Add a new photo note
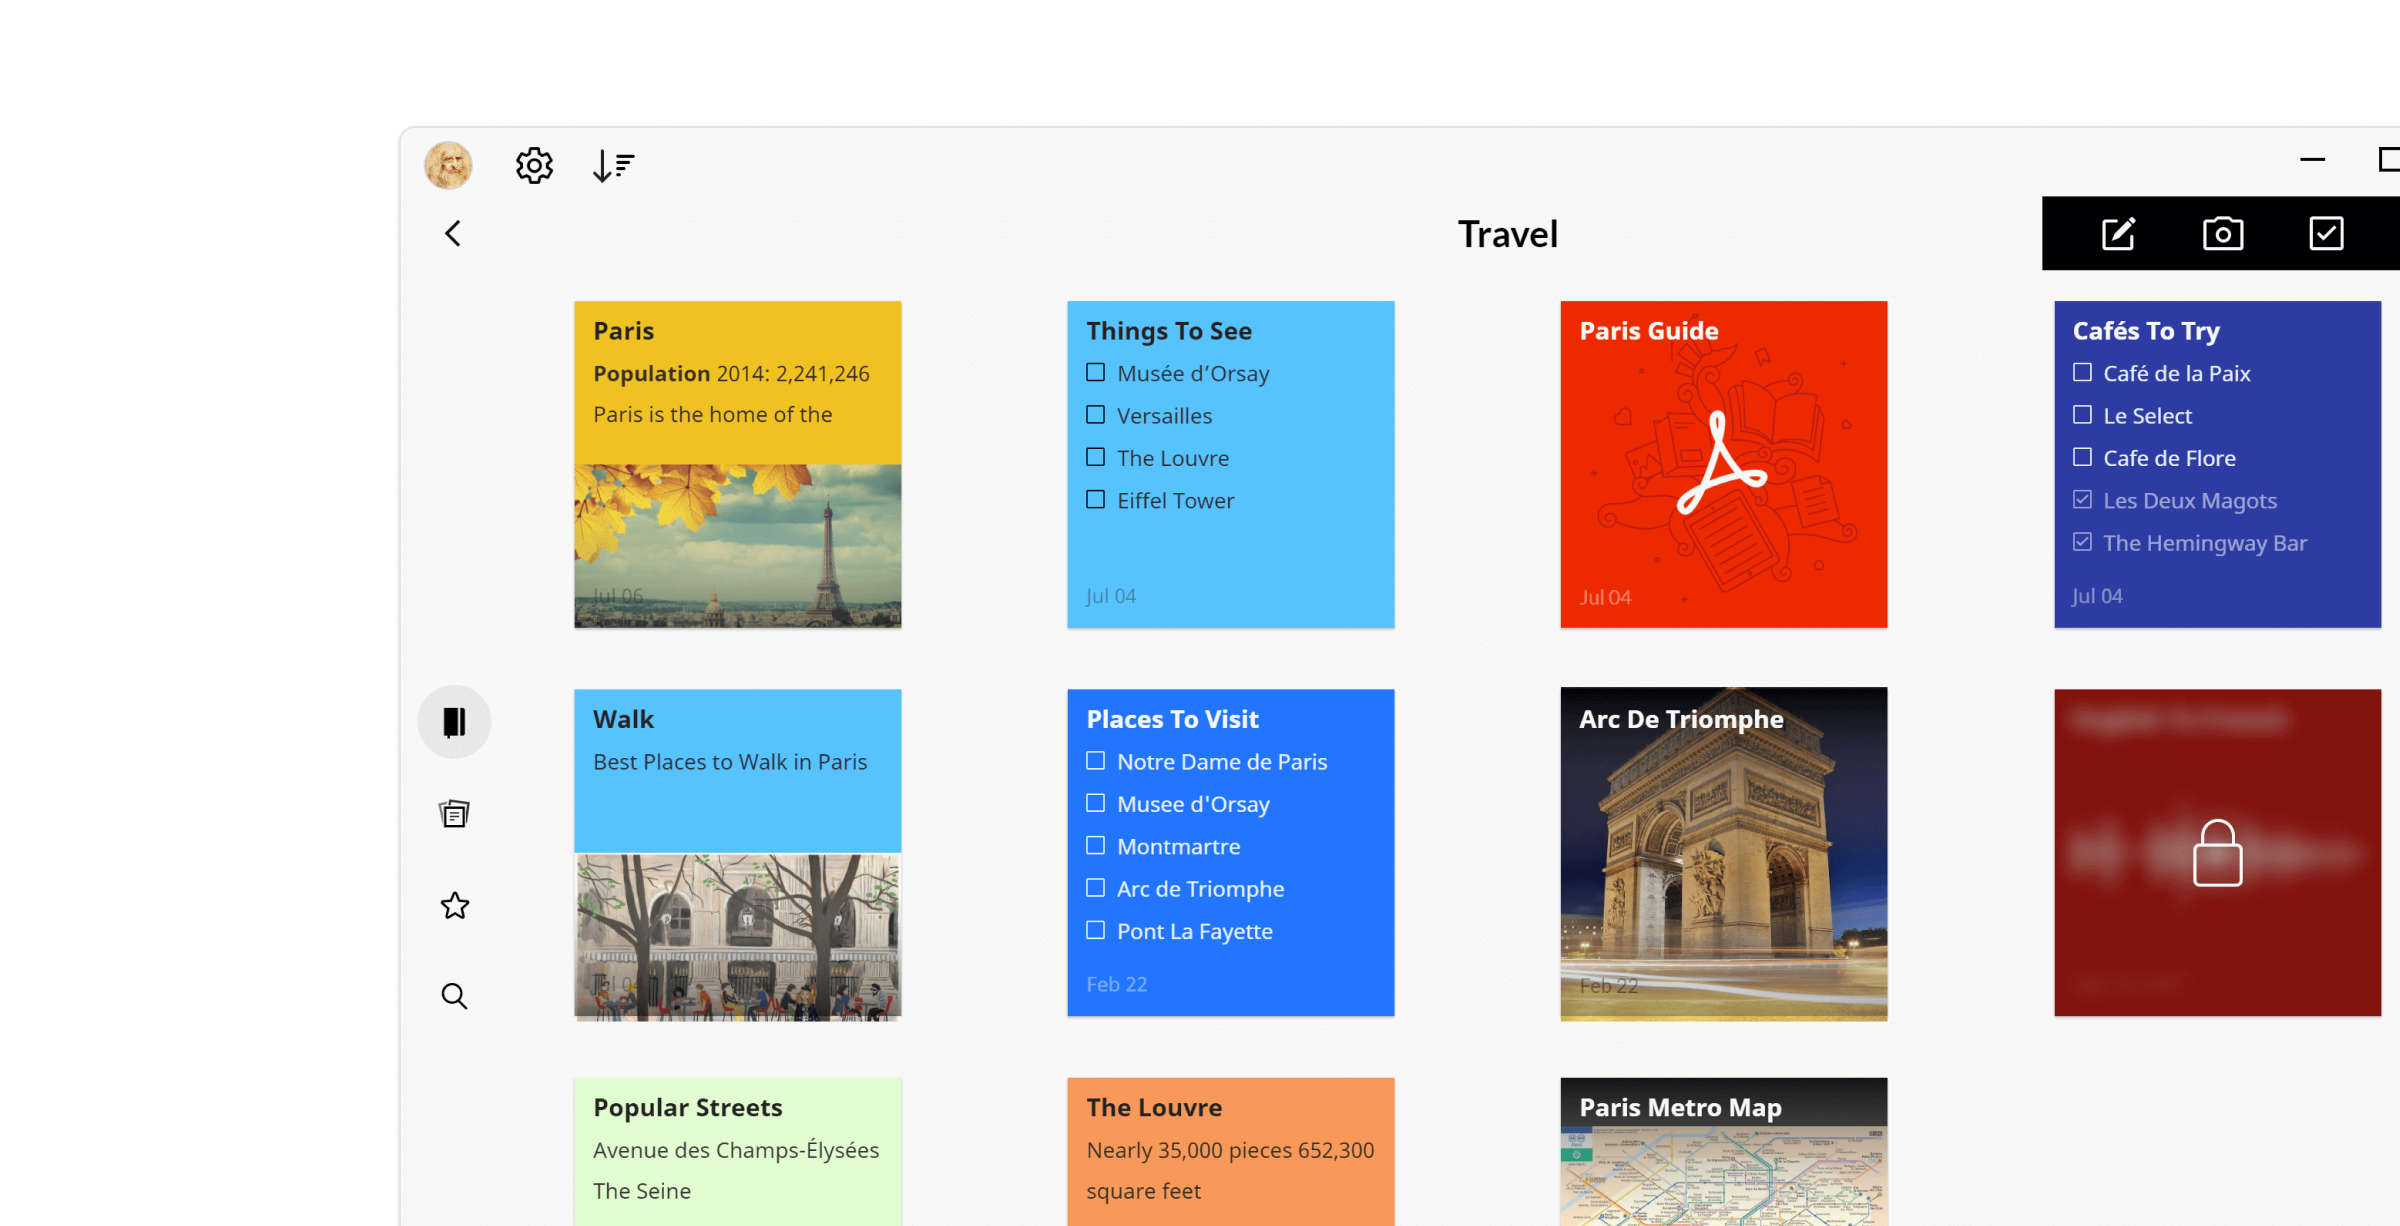Image resolution: width=2400 pixels, height=1226 pixels. (2222, 234)
